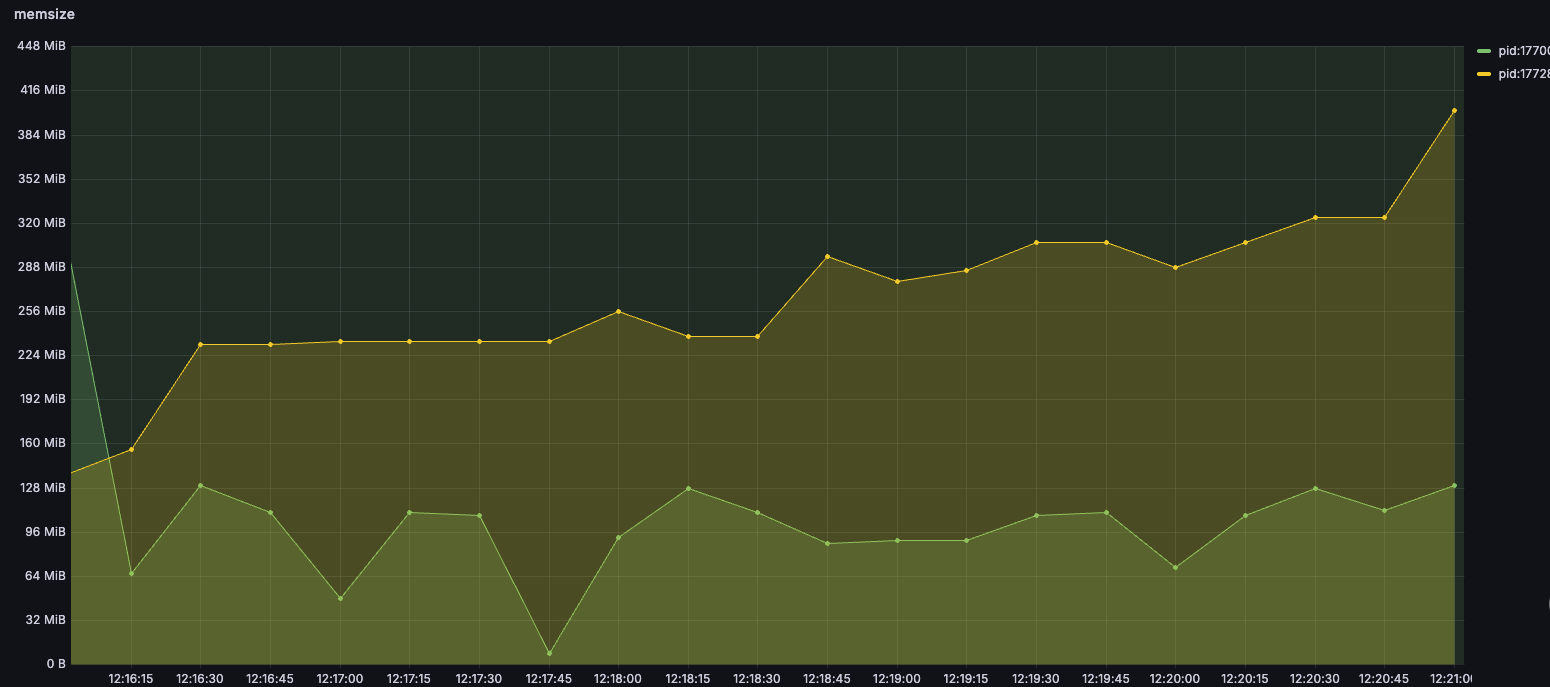Click the 0 B y-axis label
Viewport: 1550px width, 687px height.
pos(56,664)
